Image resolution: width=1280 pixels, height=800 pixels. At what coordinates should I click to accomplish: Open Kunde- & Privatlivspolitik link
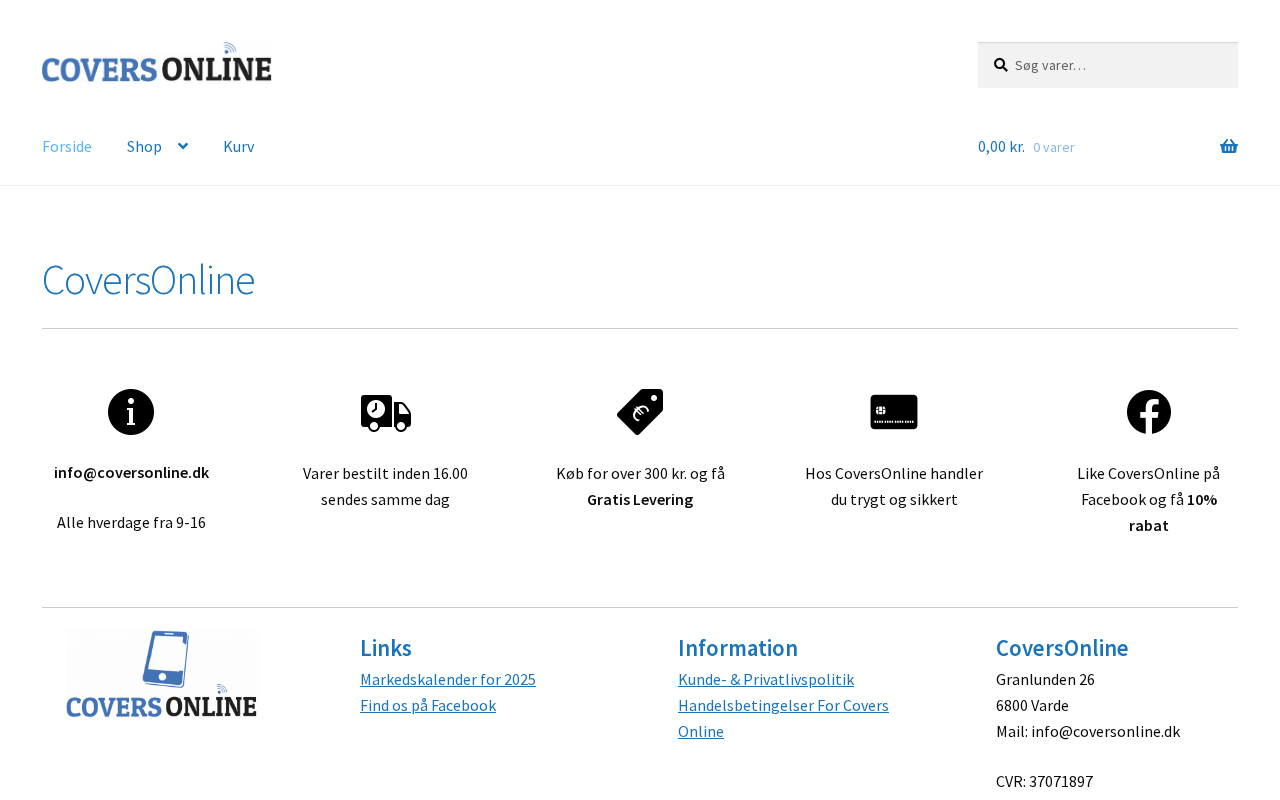(766, 680)
